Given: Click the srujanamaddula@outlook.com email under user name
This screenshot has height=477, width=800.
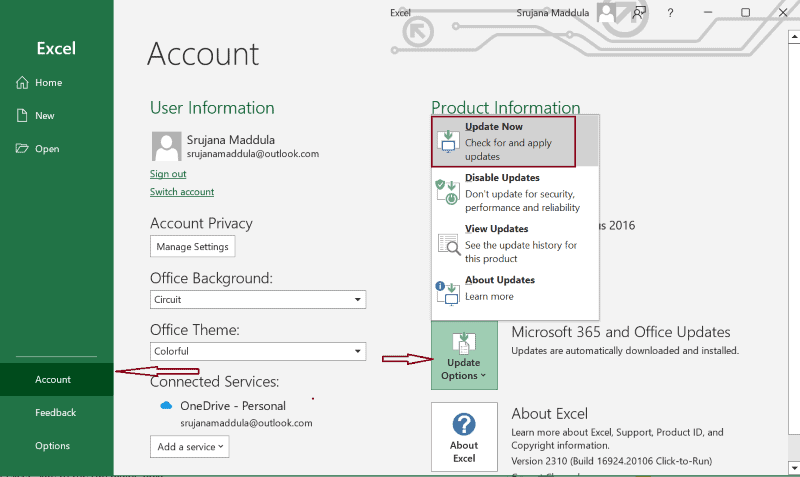Looking at the screenshot, I should (253, 154).
